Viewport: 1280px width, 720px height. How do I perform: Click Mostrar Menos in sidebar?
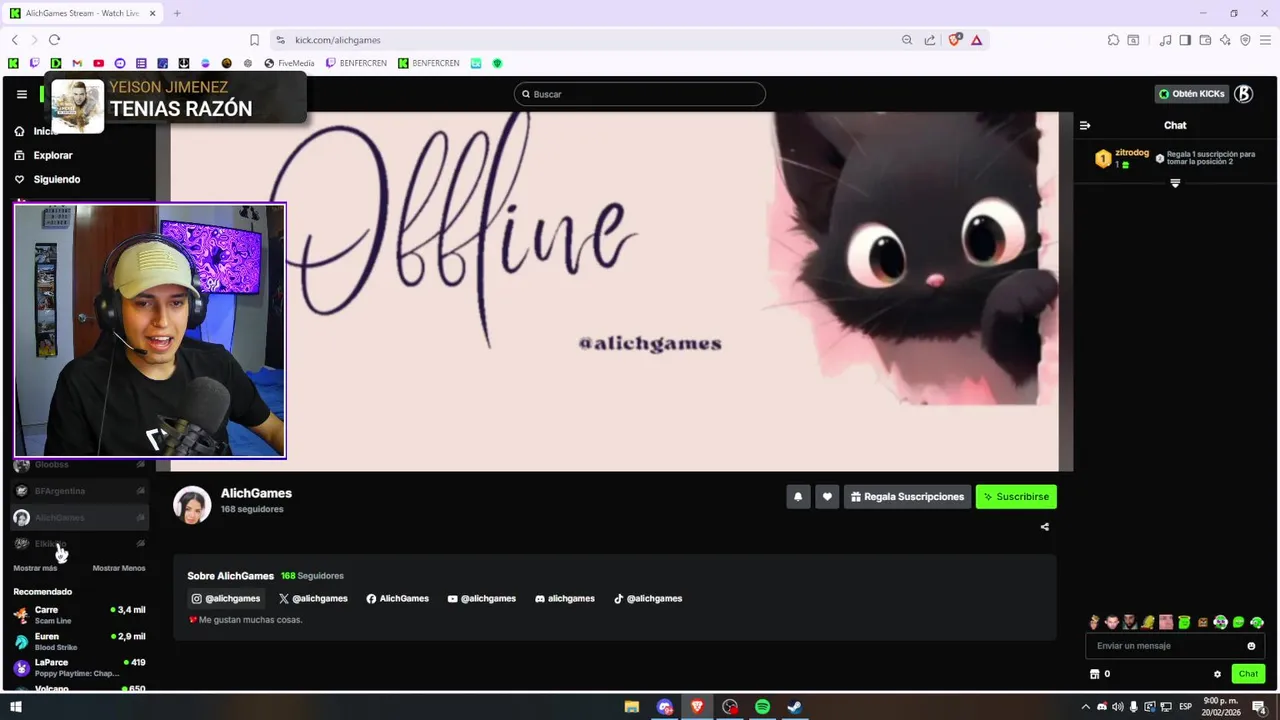119,568
